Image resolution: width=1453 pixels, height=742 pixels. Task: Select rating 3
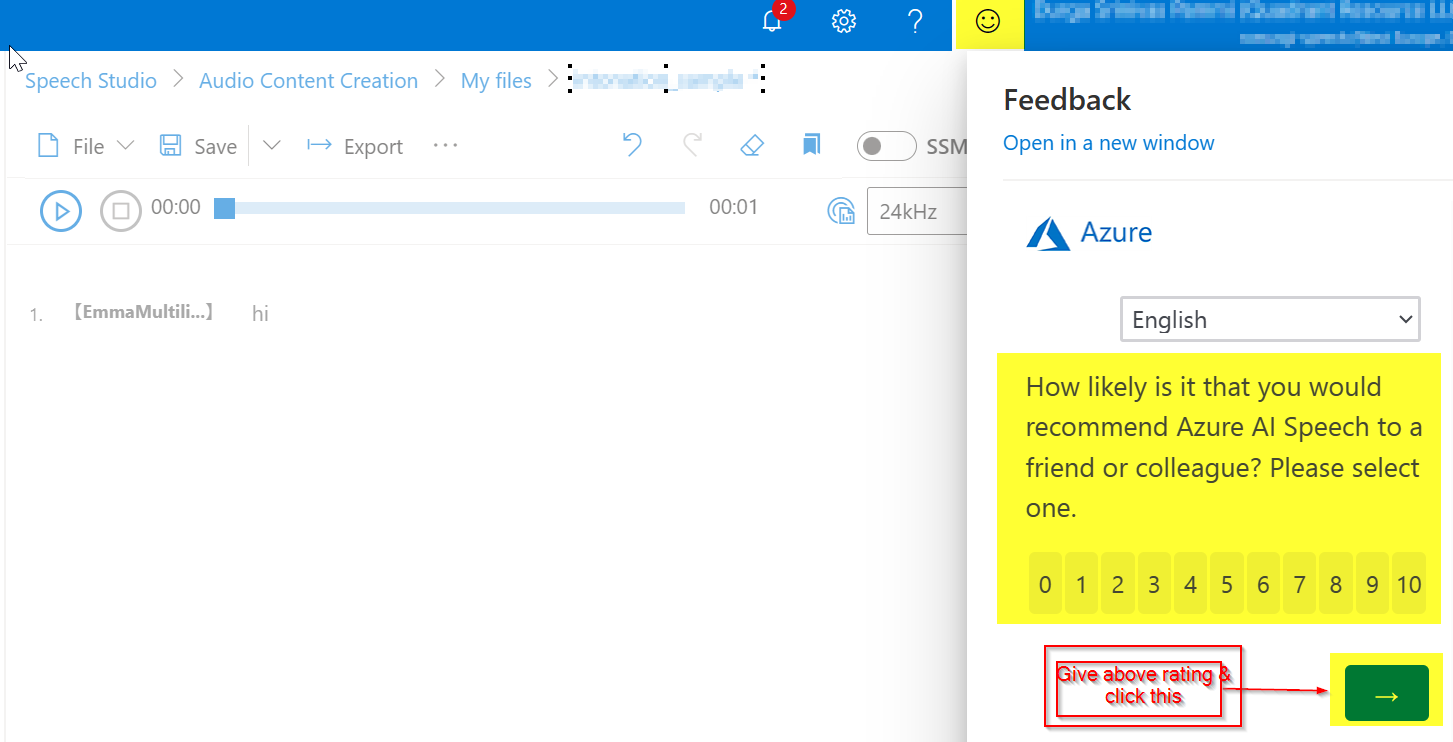[1154, 584]
